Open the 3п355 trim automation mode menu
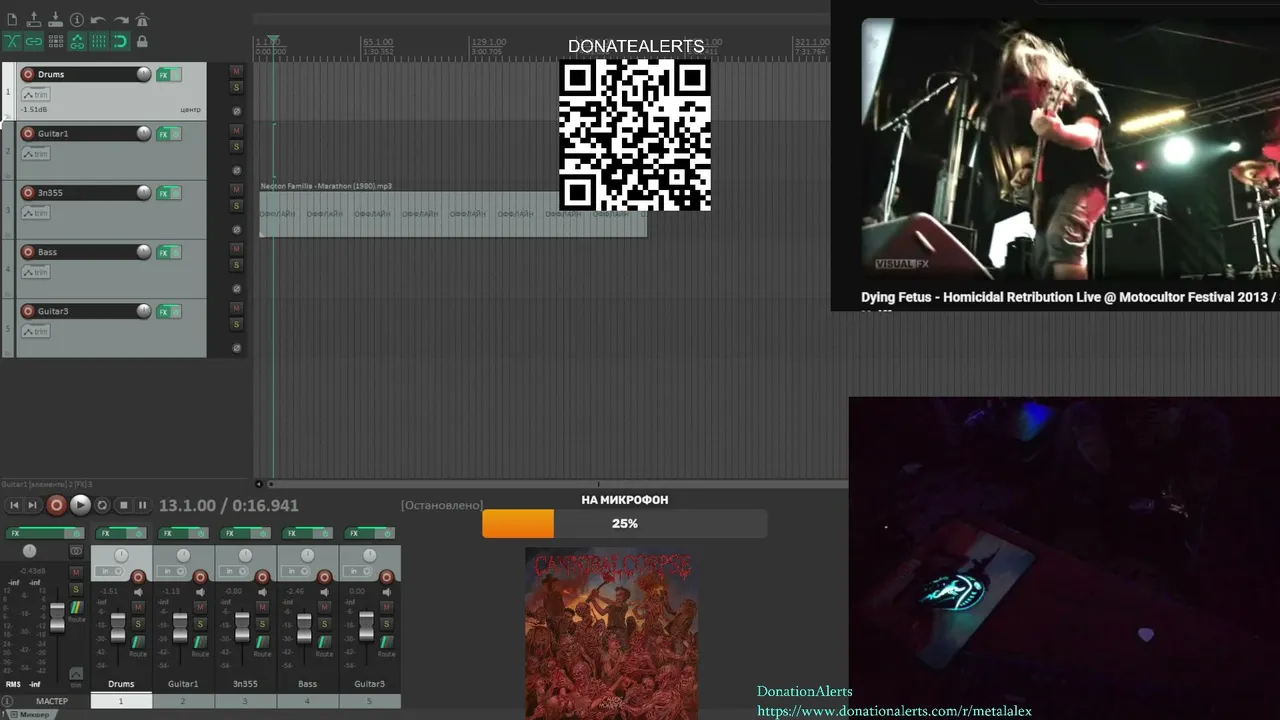 tap(35, 213)
